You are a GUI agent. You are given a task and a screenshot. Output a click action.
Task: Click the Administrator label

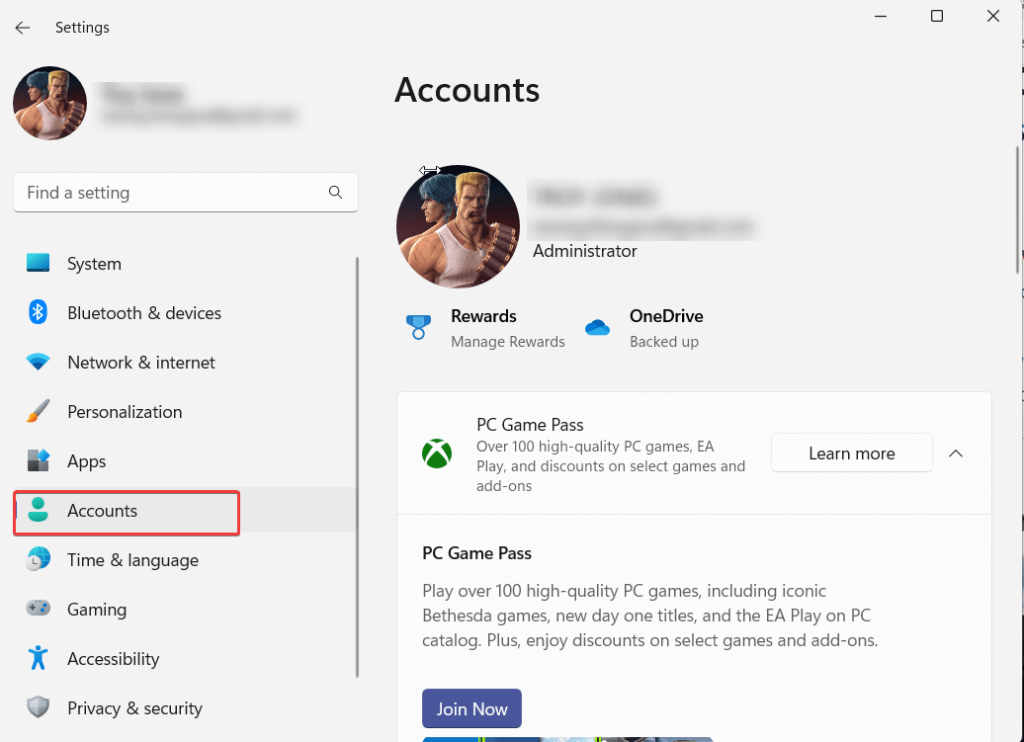point(584,251)
